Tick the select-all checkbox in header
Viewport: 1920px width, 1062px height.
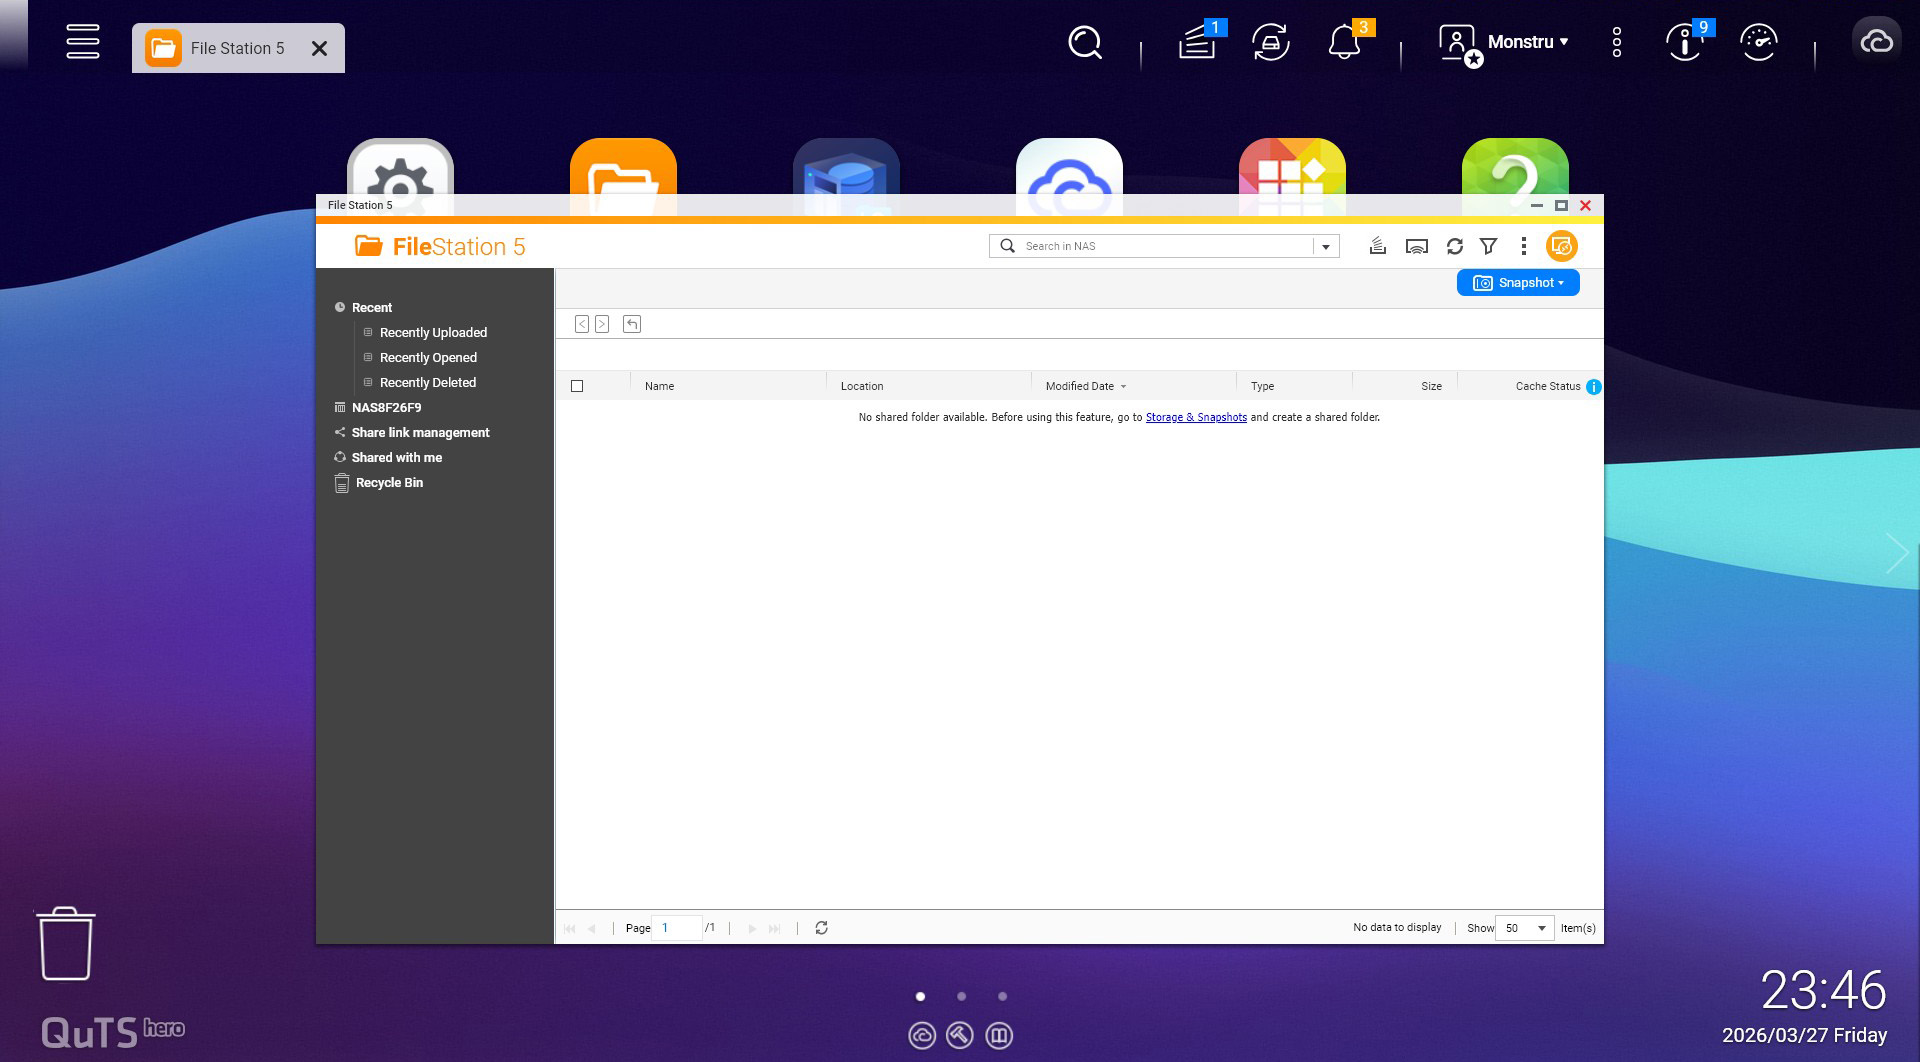[x=577, y=386]
